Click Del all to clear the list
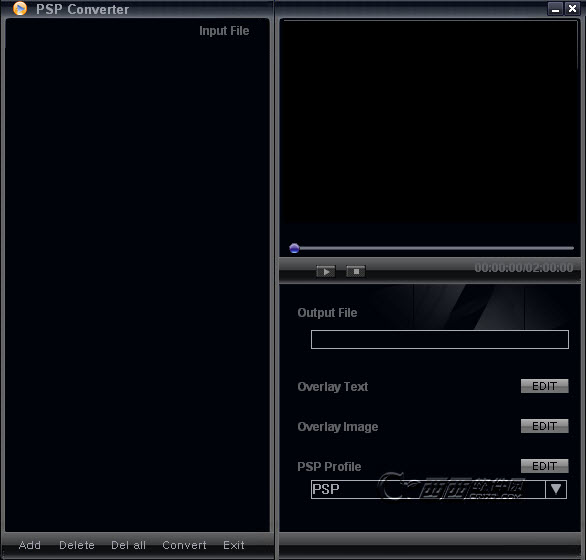Image resolution: width=586 pixels, height=560 pixels. point(128,545)
